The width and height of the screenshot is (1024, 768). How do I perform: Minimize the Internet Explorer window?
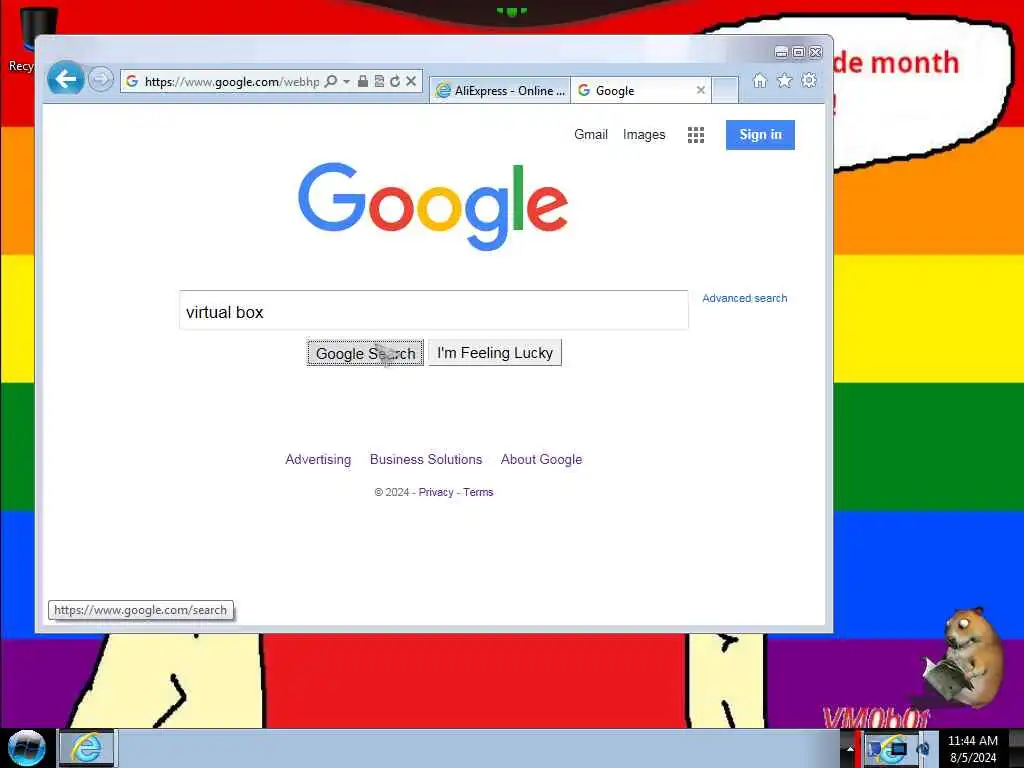pos(781,52)
